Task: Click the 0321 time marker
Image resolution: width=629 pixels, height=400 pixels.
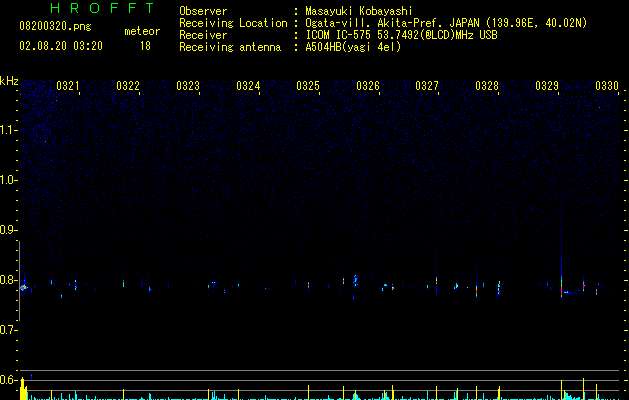Action: tap(67, 86)
